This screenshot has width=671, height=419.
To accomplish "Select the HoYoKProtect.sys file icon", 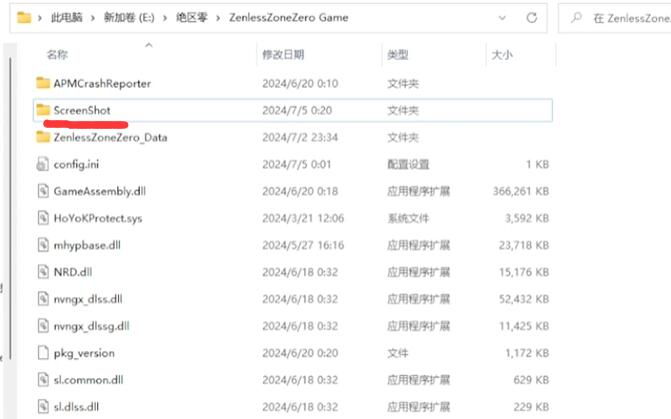I will coord(43,218).
